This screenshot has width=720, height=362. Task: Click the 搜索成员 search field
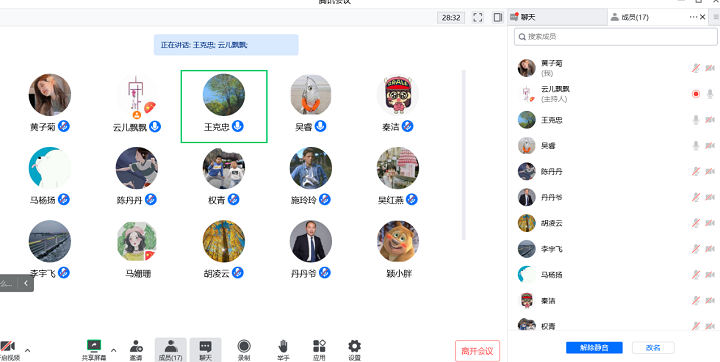pos(615,36)
